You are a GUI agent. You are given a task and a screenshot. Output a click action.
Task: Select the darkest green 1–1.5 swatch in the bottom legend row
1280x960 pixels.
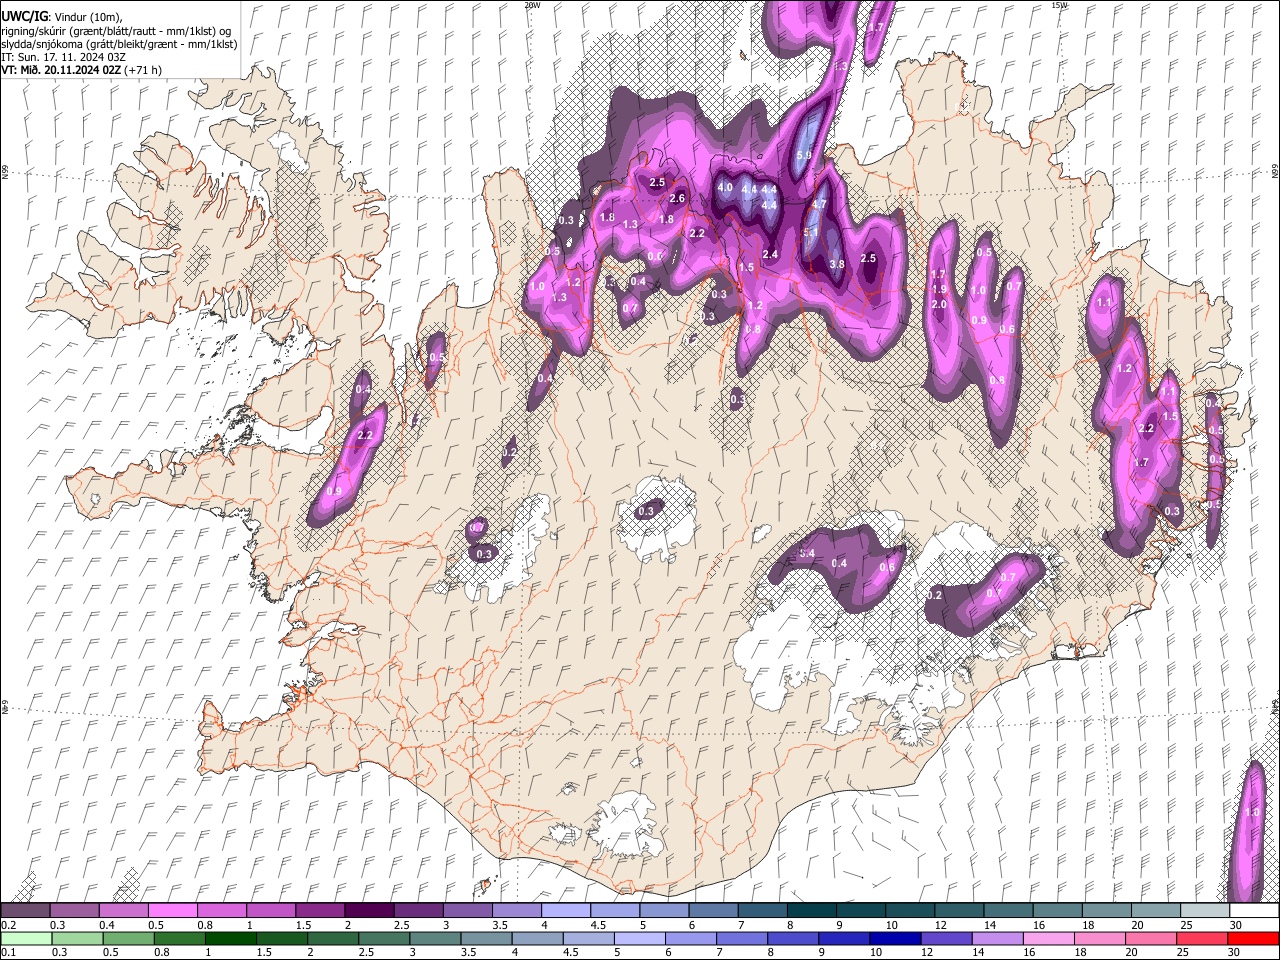[230, 938]
